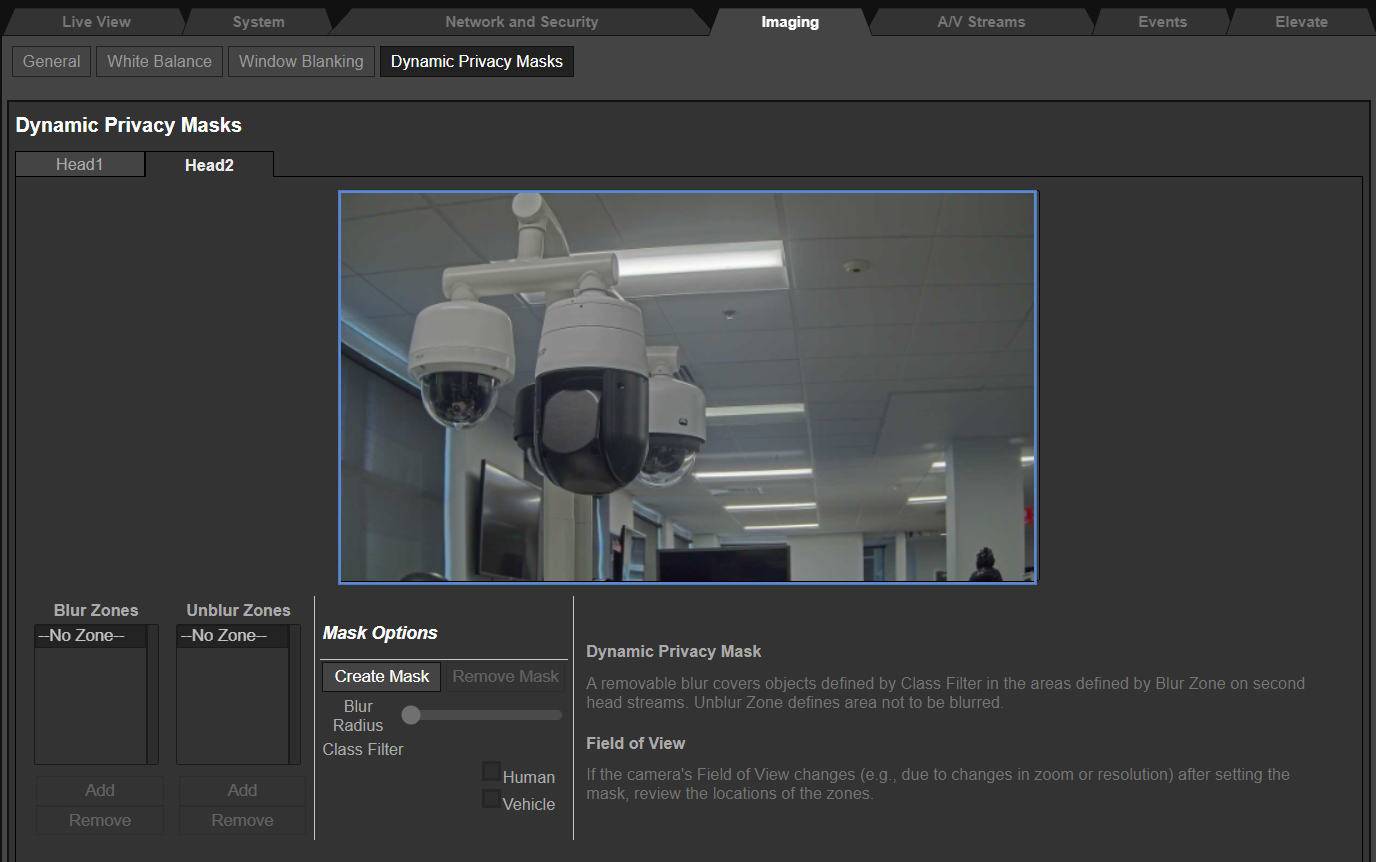Enable the Human class filter checkbox
Image resolution: width=1376 pixels, height=862 pixels.
(x=491, y=771)
